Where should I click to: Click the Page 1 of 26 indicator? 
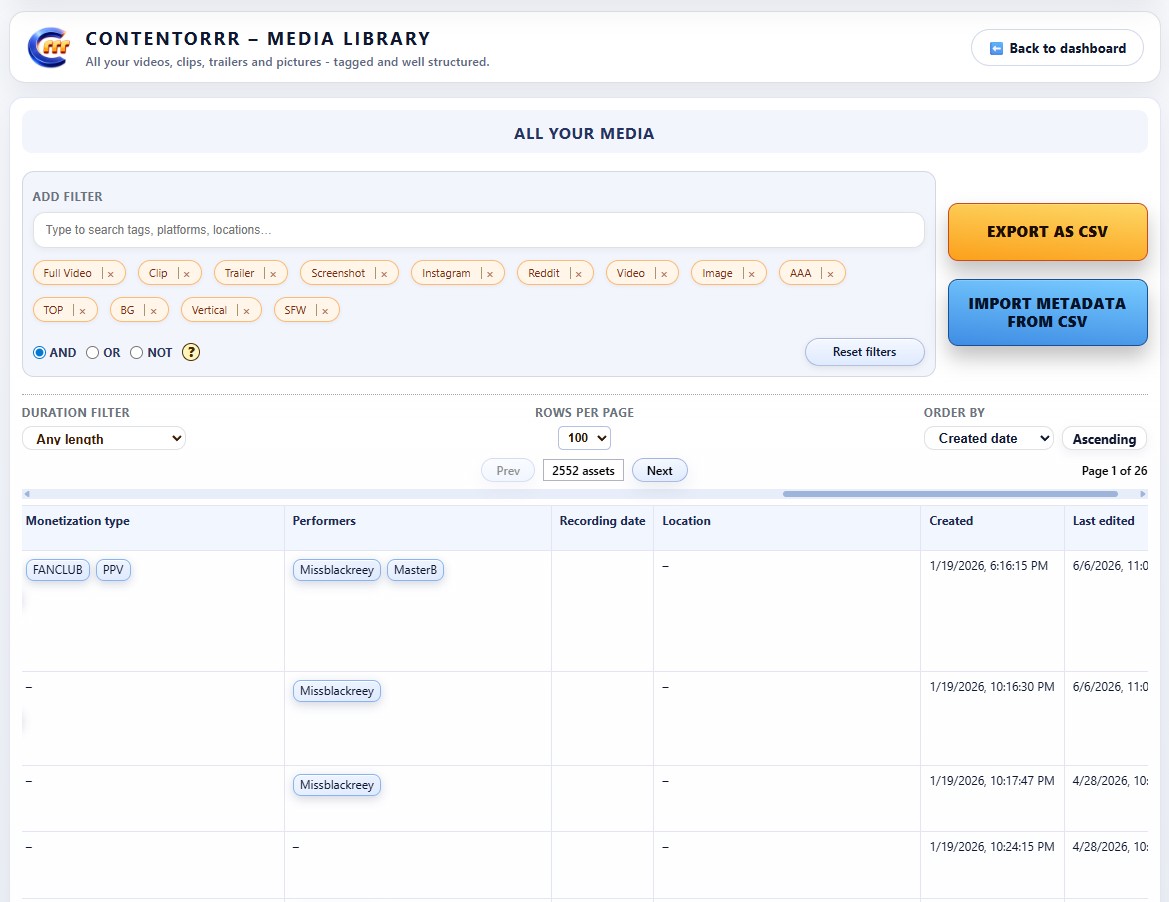coord(1115,470)
